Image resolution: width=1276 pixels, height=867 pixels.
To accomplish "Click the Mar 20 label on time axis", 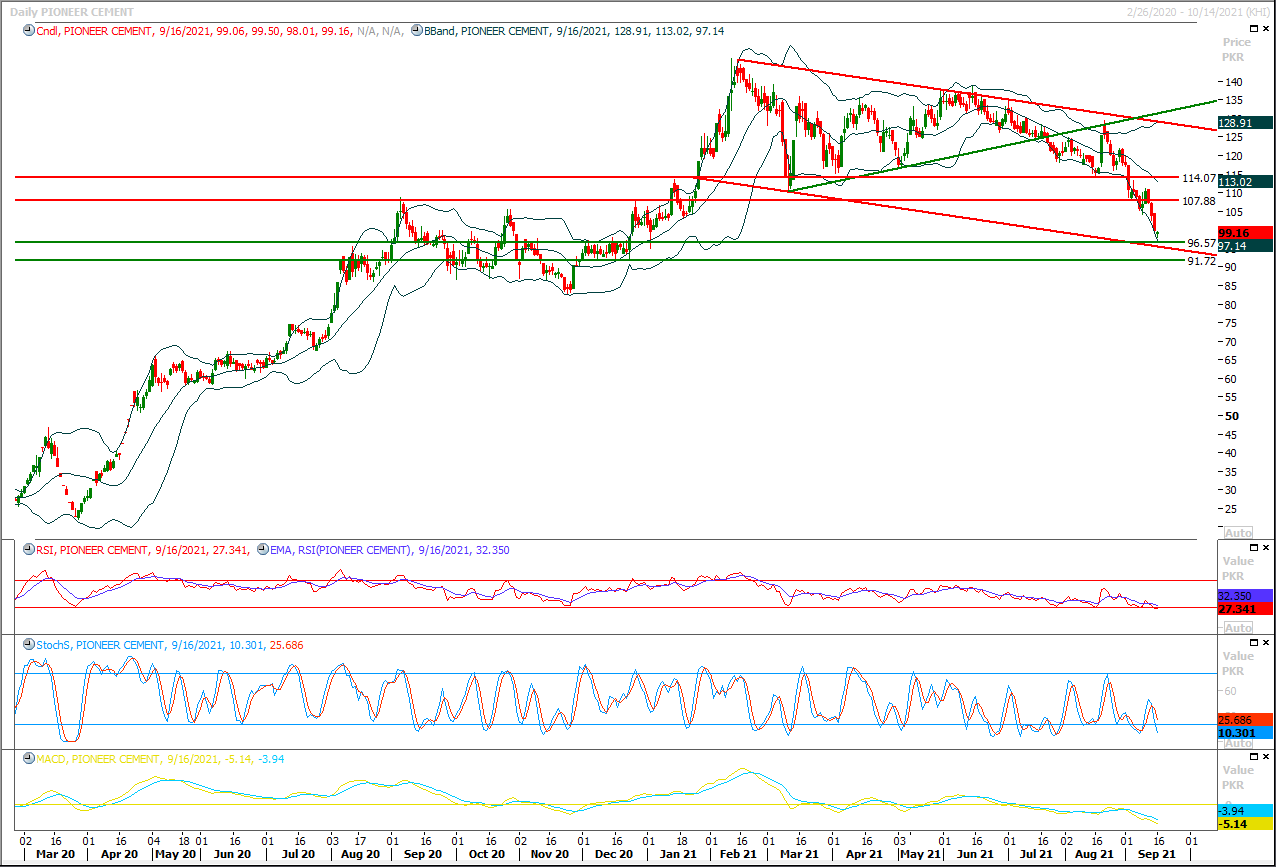I will click(x=54, y=854).
